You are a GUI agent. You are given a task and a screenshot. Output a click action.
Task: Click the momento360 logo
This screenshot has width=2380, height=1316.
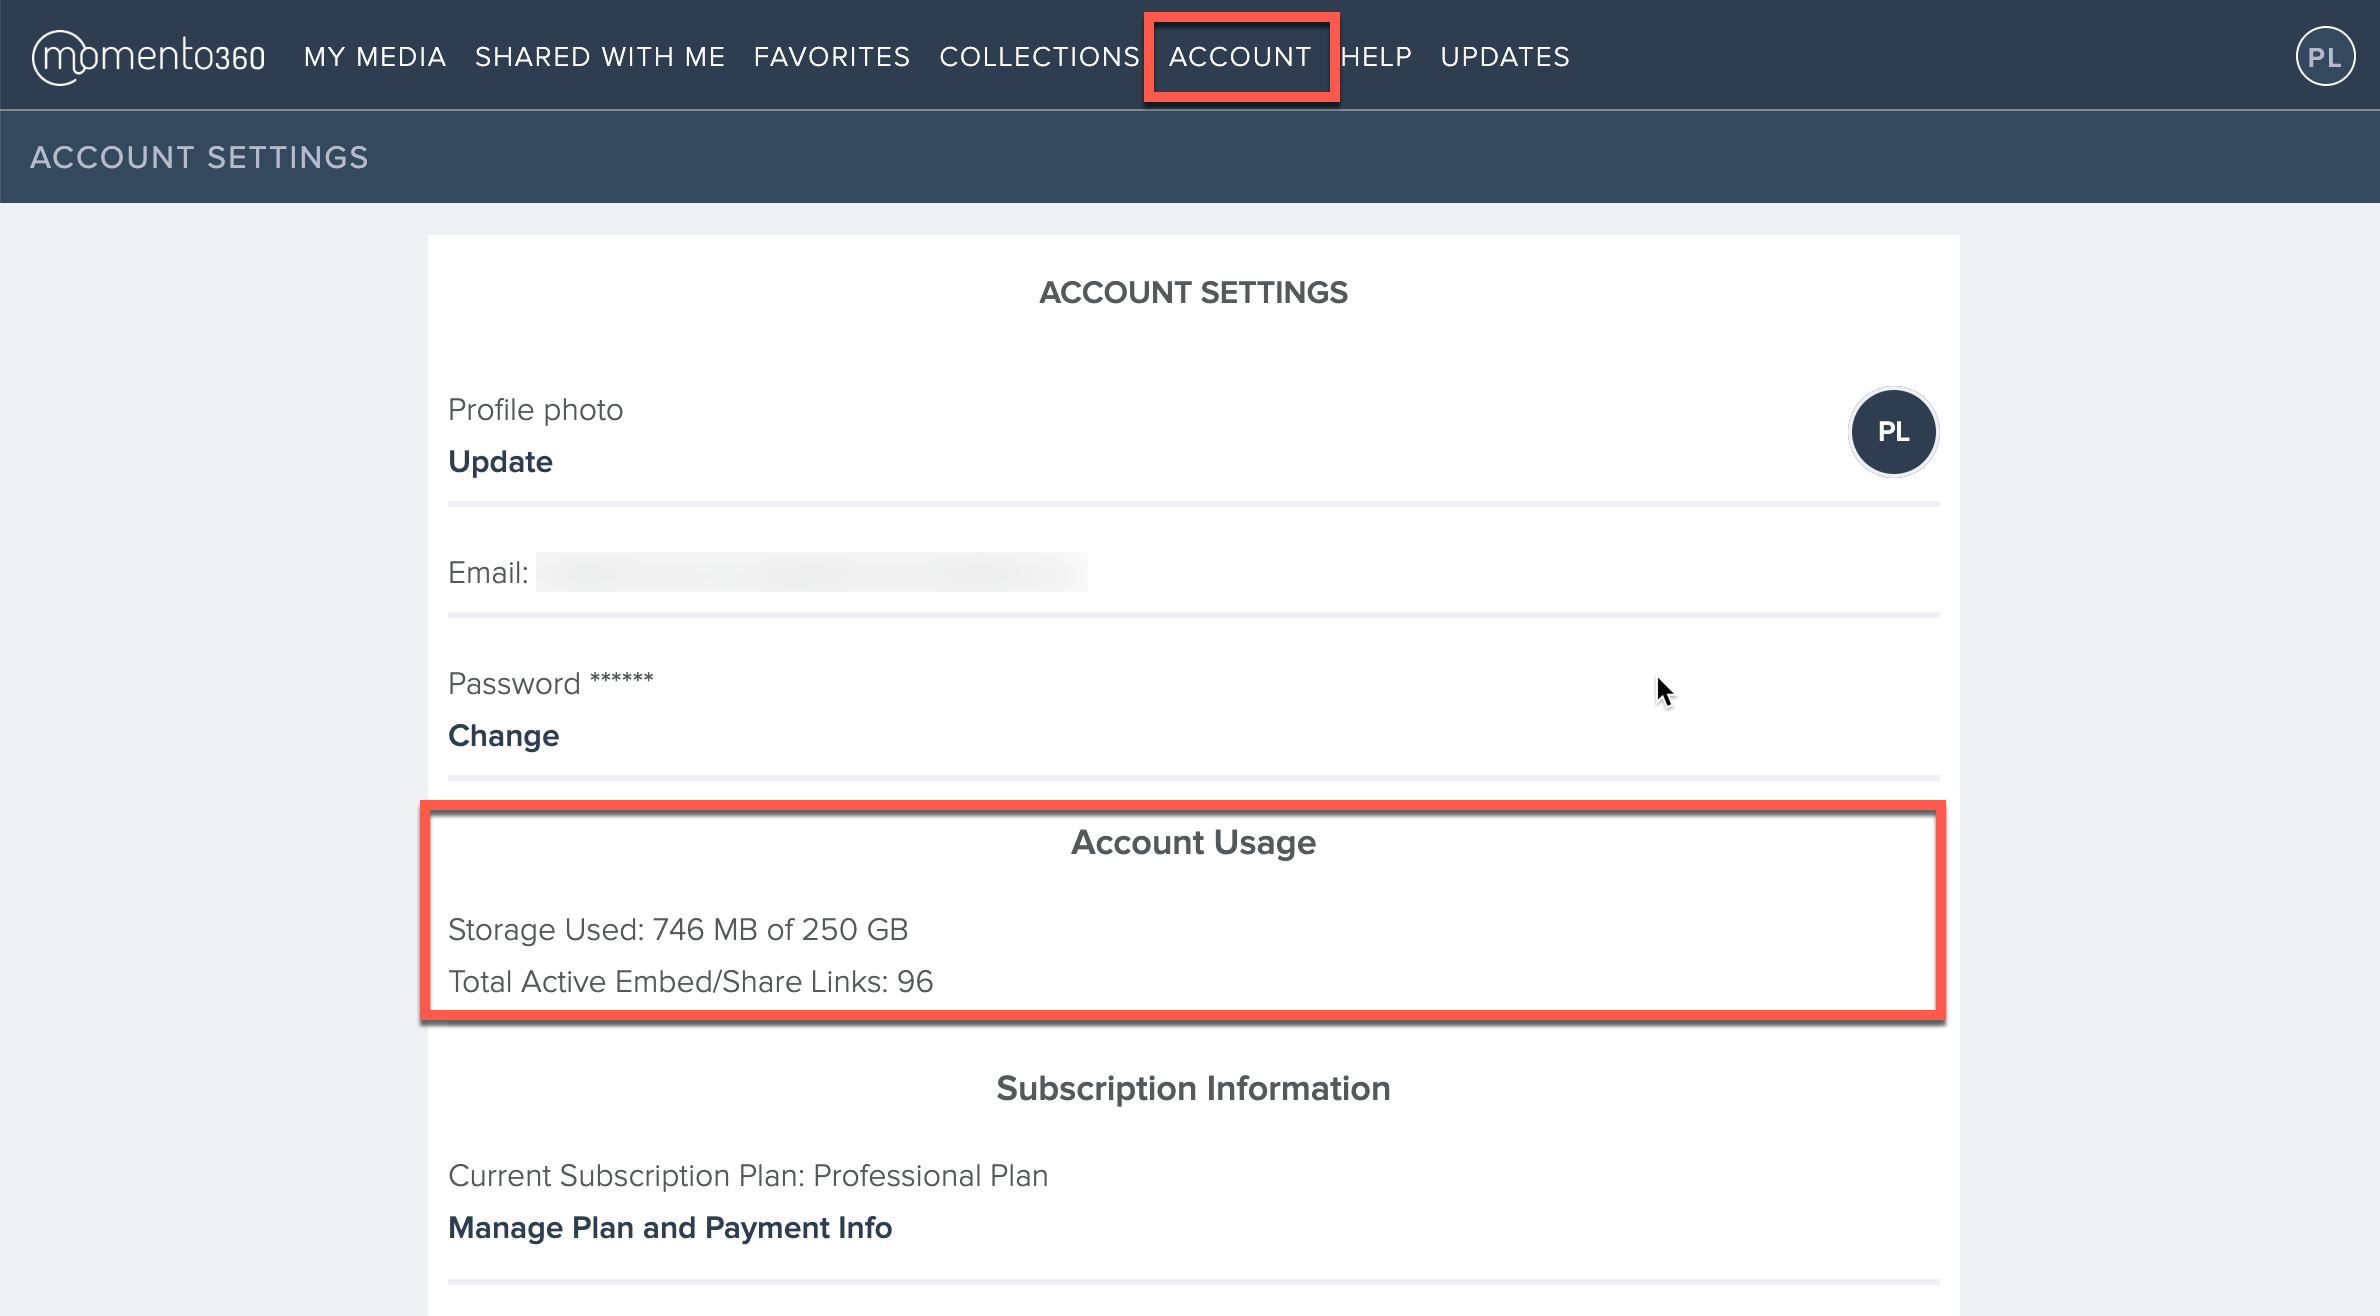pos(148,57)
